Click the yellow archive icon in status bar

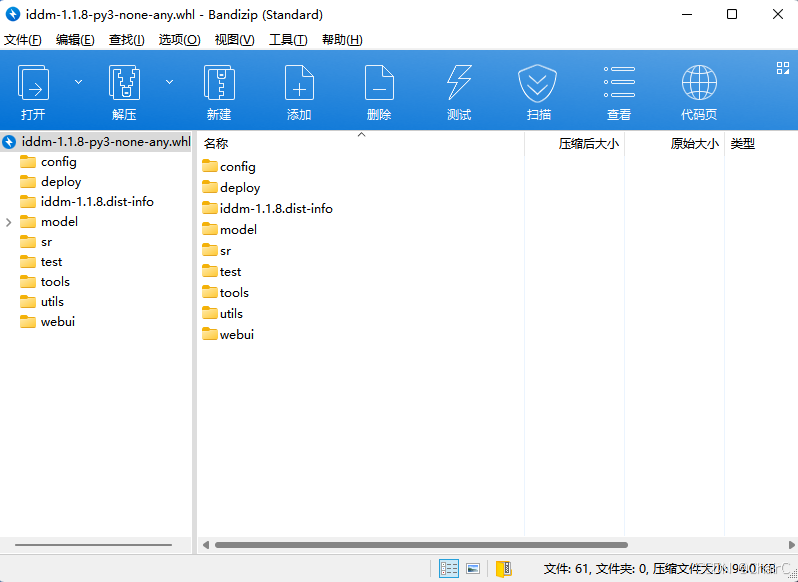[504, 568]
